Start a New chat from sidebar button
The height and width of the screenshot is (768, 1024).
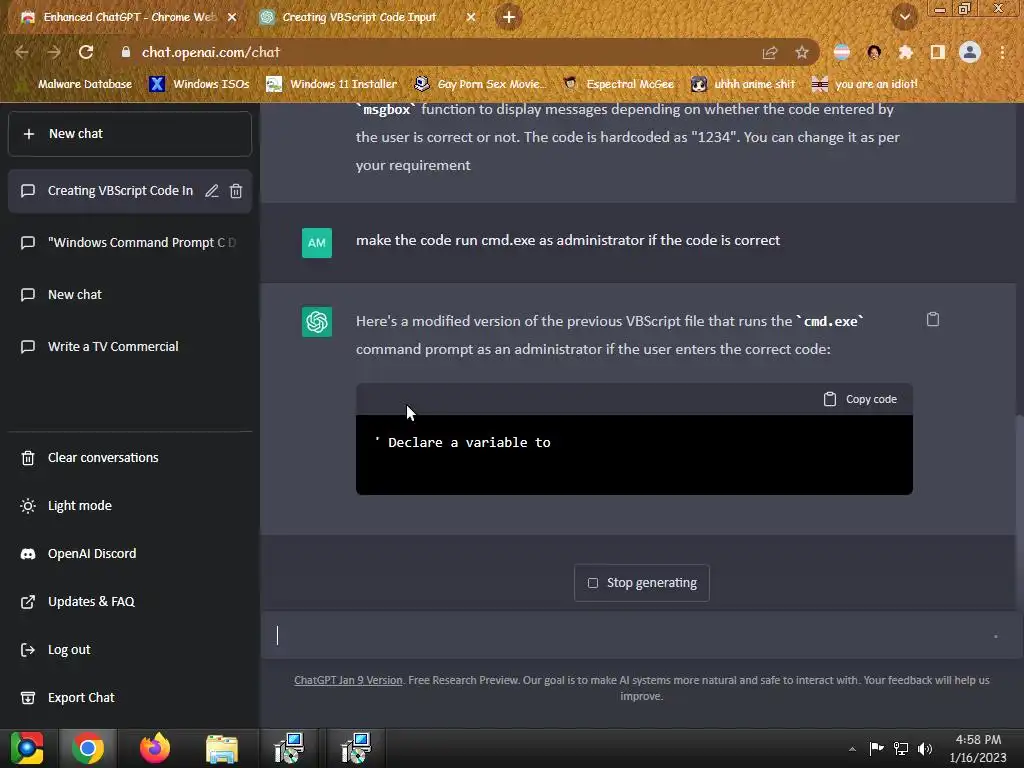pyautogui.click(x=129, y=134)
